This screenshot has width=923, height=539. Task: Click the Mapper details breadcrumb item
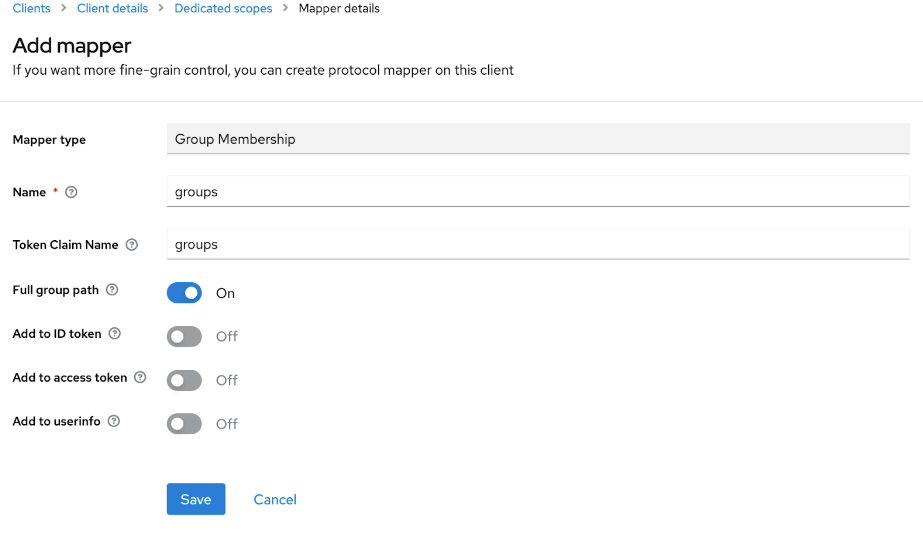point(339,9)
